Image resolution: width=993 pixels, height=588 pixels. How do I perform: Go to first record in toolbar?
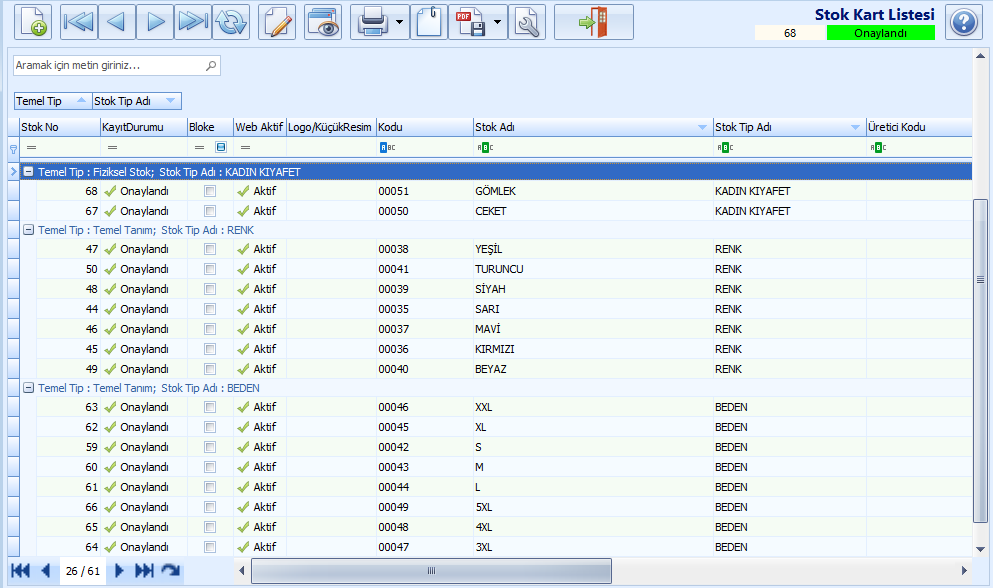click(x=79, y=22)
